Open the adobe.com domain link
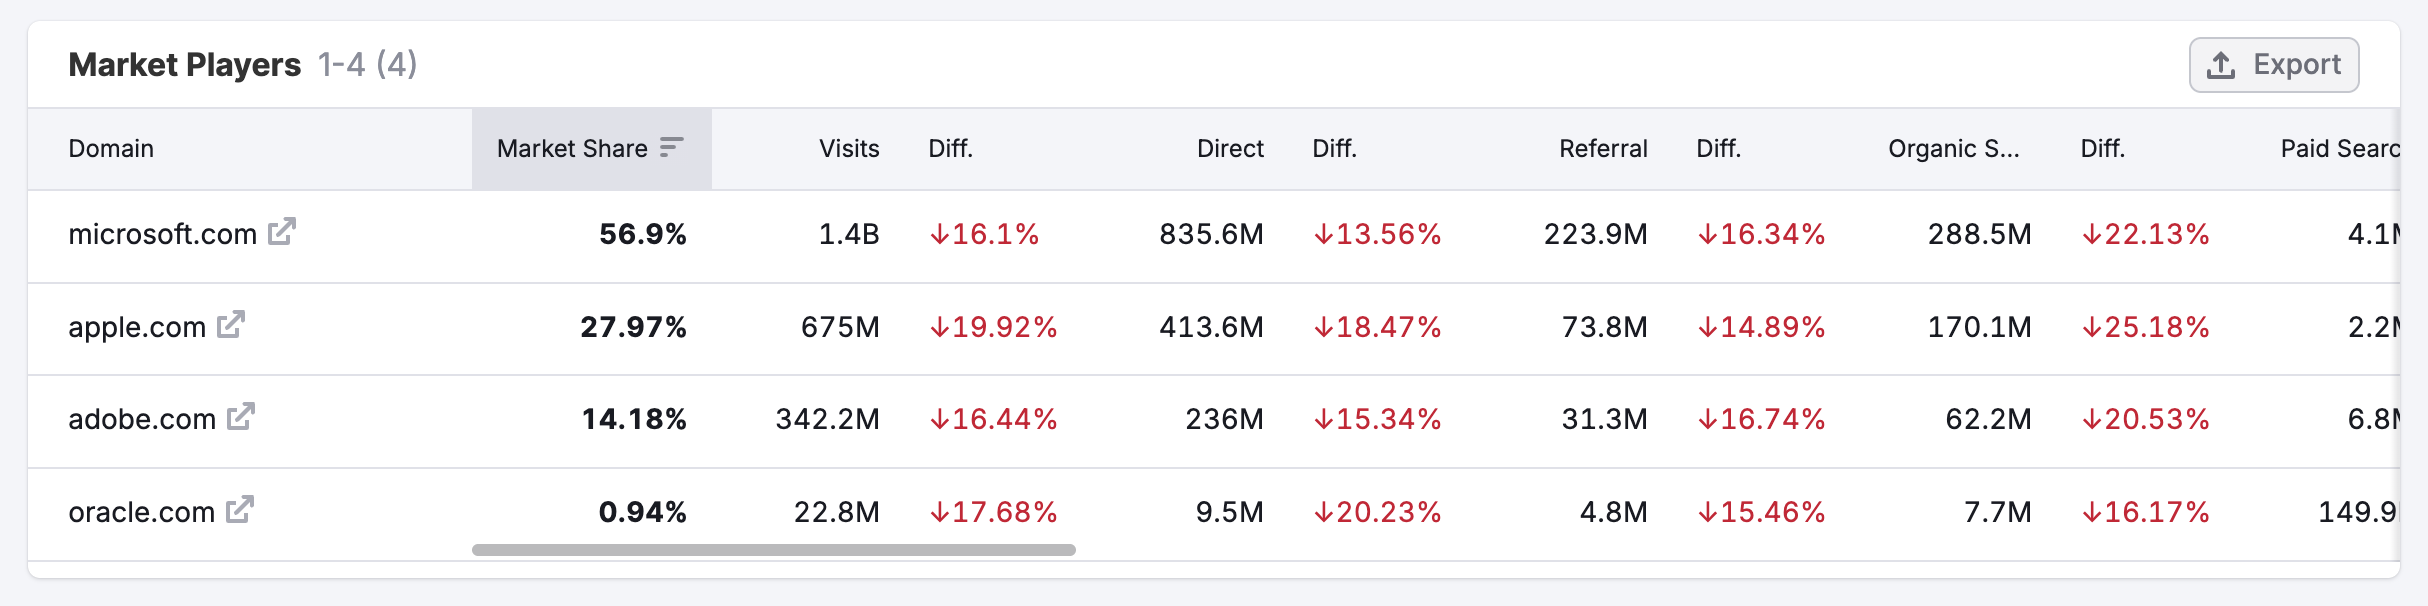This screenshot has height=606, width=2428. coord(142,419)
